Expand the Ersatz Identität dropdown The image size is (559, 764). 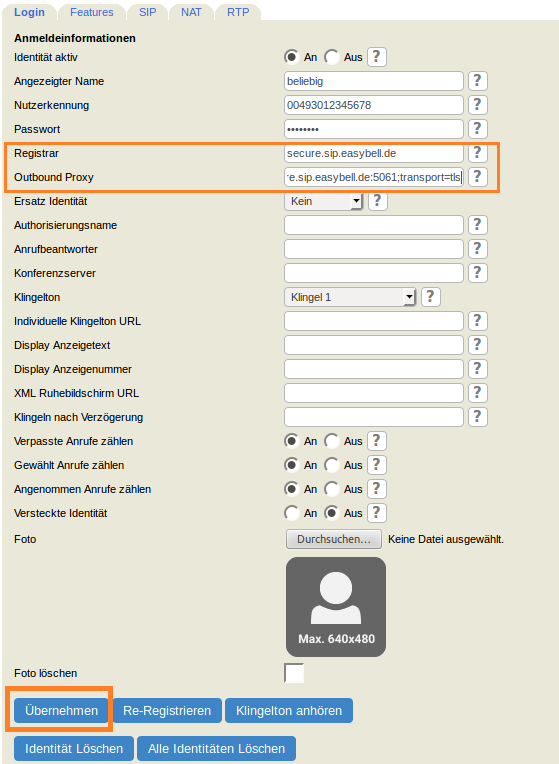(x=324, y=201)
